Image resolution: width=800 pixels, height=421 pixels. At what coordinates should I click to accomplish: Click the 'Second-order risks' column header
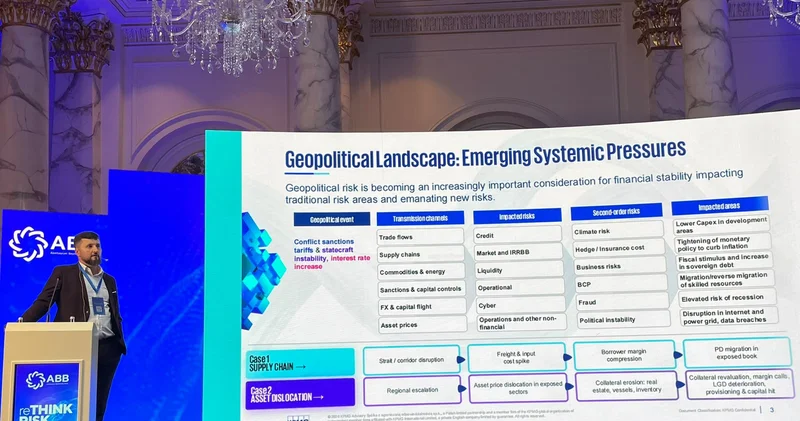click(616, 211)
